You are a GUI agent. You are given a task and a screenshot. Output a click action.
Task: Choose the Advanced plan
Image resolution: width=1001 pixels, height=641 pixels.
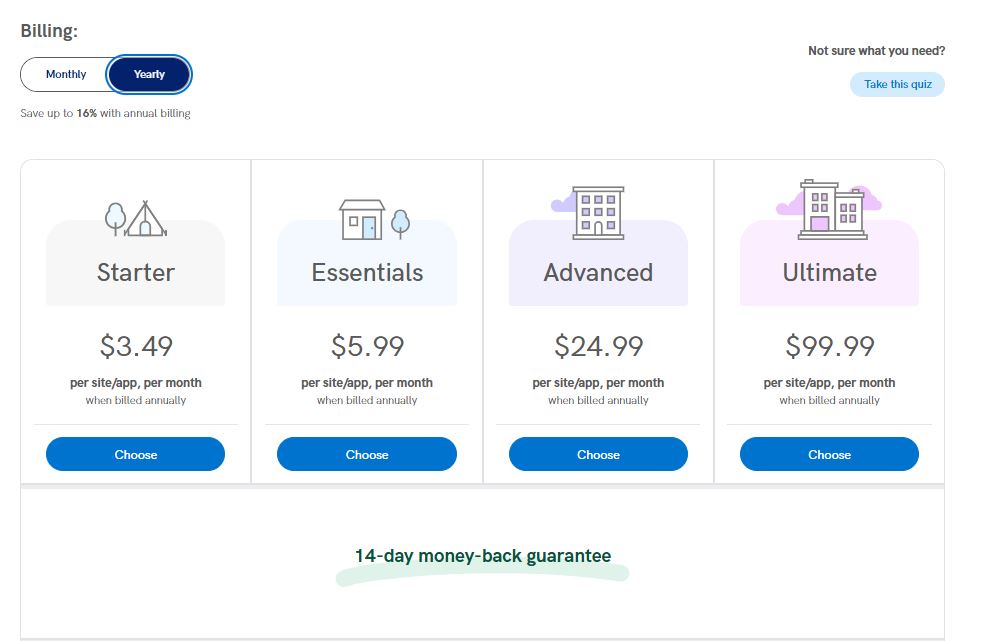(598, 454)
